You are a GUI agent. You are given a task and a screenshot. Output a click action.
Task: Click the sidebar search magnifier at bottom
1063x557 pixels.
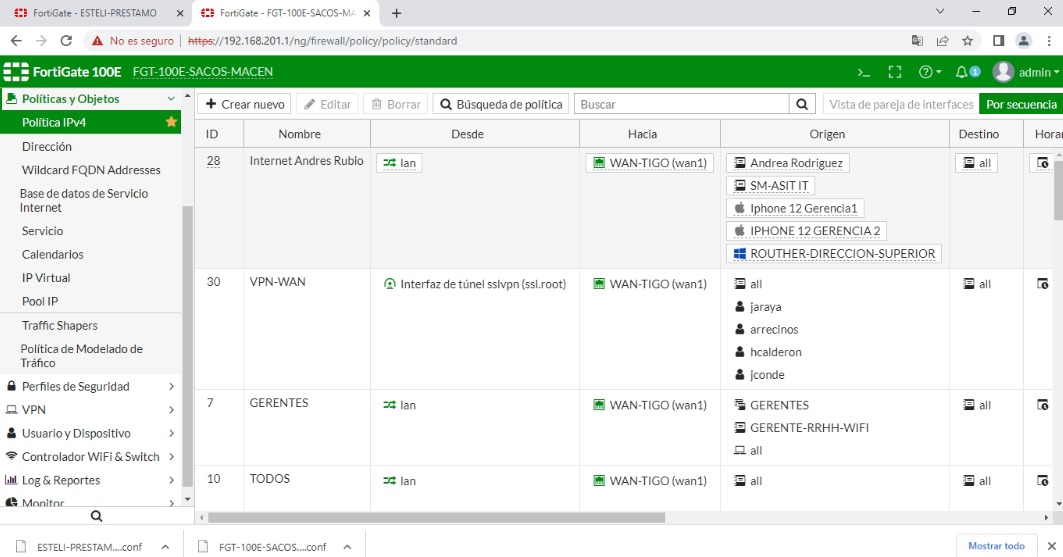tap(96, 516)
